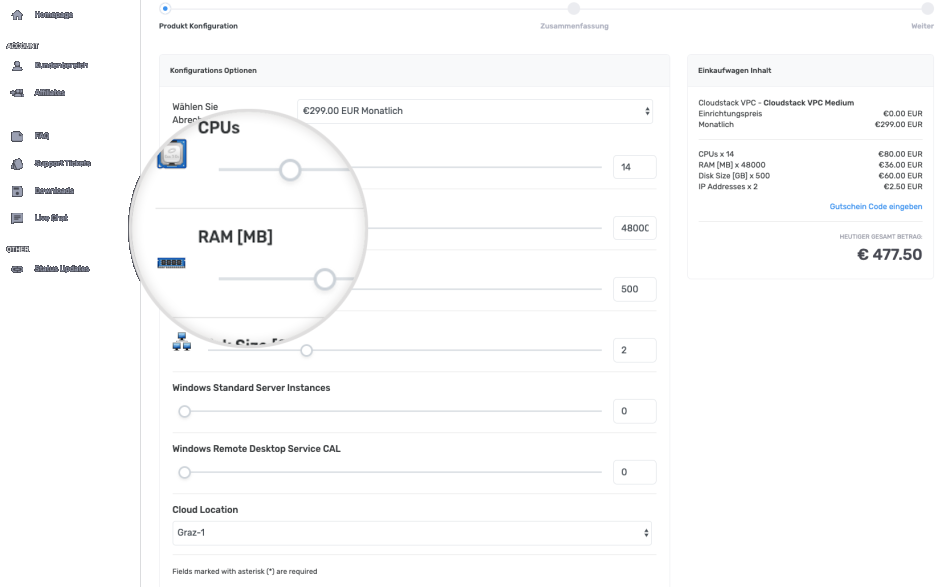The width and height of the screenshot is (950, 587).
Task: Go to the Produkt Konfiguration step
Action: pyautogui.click(x=165, y=9)
